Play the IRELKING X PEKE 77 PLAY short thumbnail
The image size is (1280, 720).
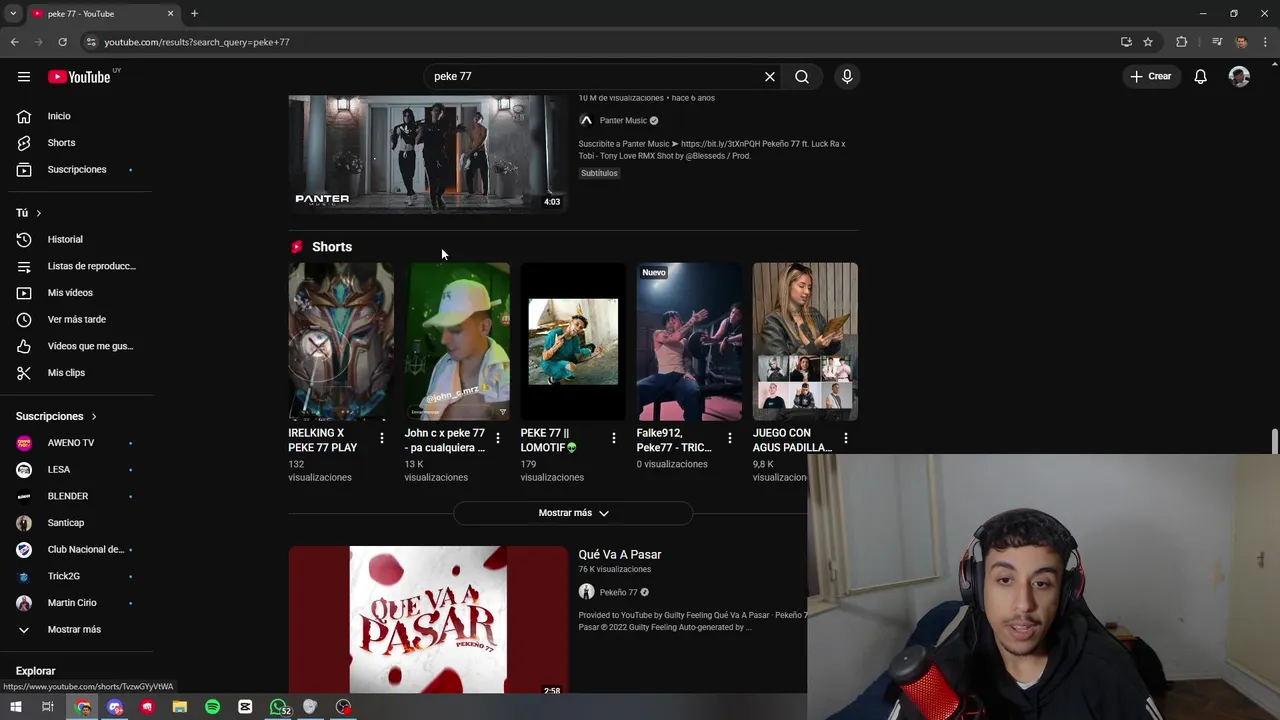[x=341, y=341]
